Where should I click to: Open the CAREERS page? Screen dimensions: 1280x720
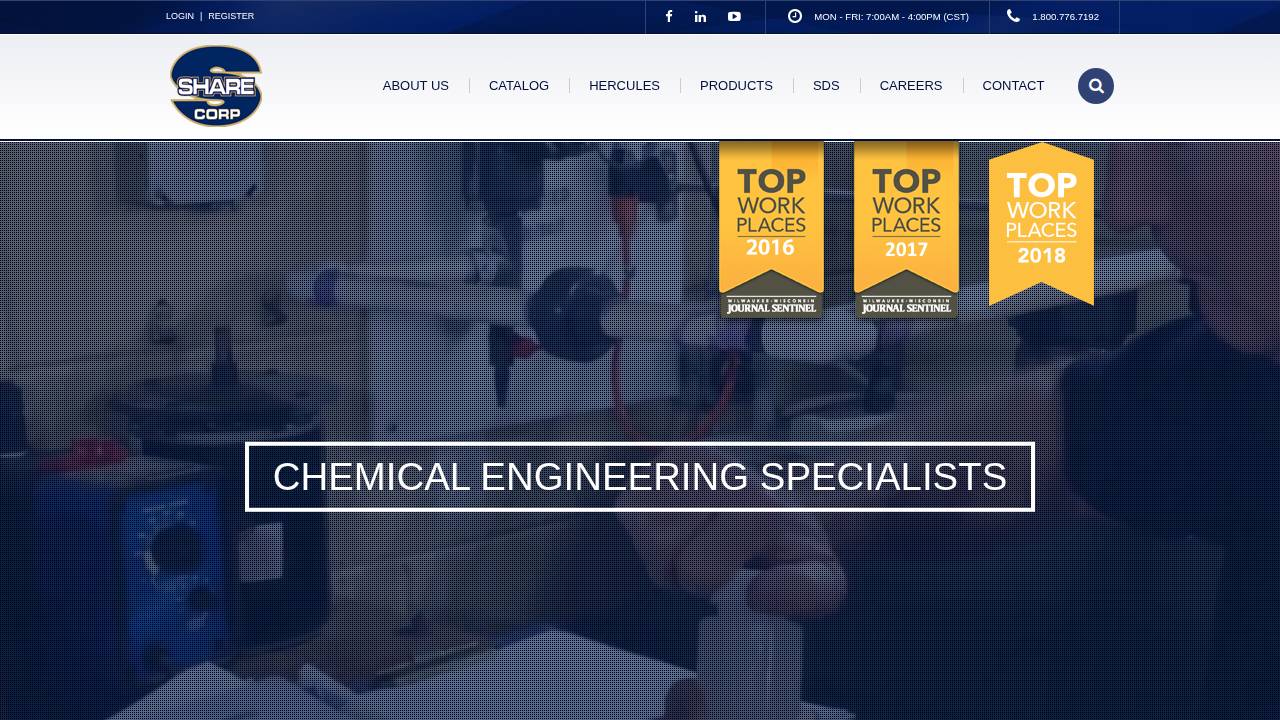point(911,85)
